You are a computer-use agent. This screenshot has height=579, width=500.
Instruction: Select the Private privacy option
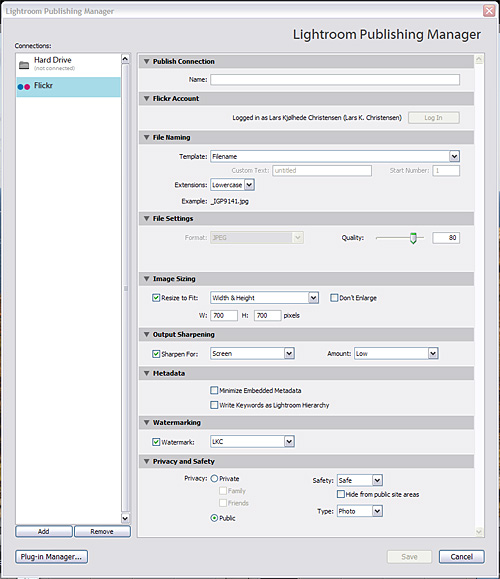tap(214, 479)
